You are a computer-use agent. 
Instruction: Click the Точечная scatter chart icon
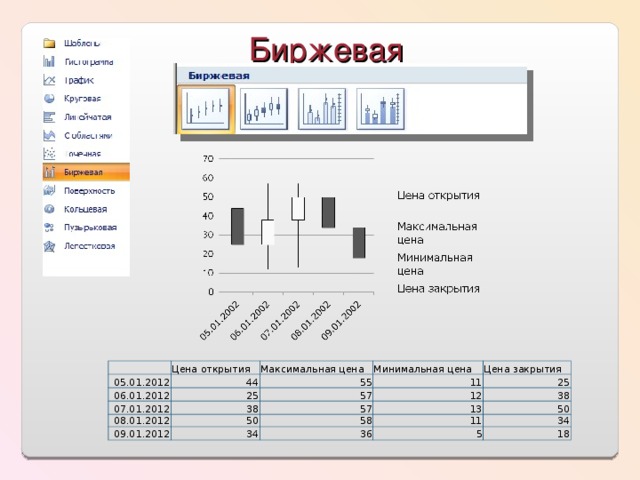[x=49, y=153]
